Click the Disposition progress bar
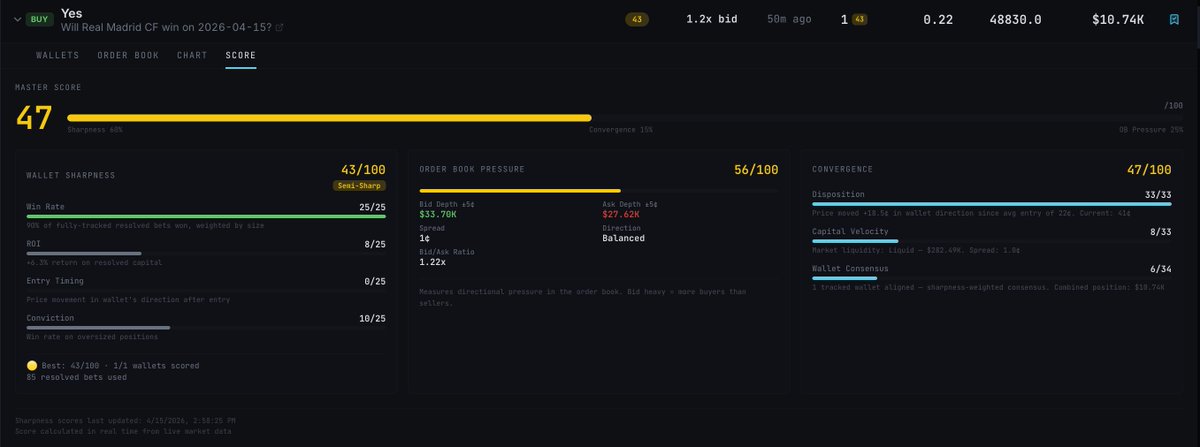Viewport: 1200px width, 447px height. click(992, 203)
